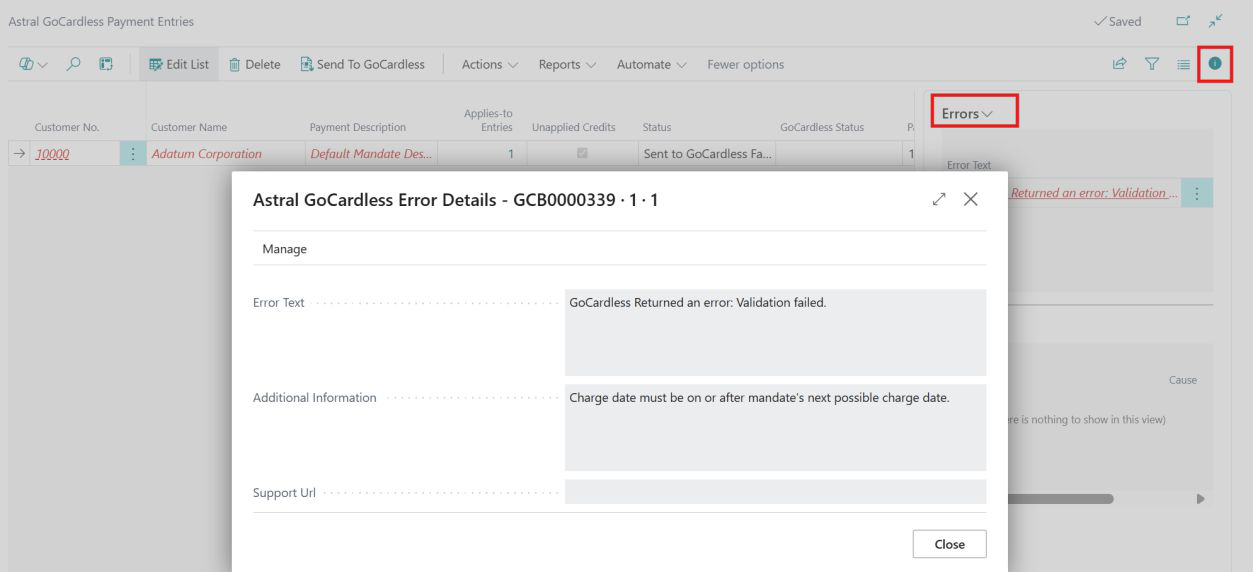This screenshot has width=1253, height=572.
Task: Click the Close button in dialog
Action: pyautogui.click(x=949, y=544)
